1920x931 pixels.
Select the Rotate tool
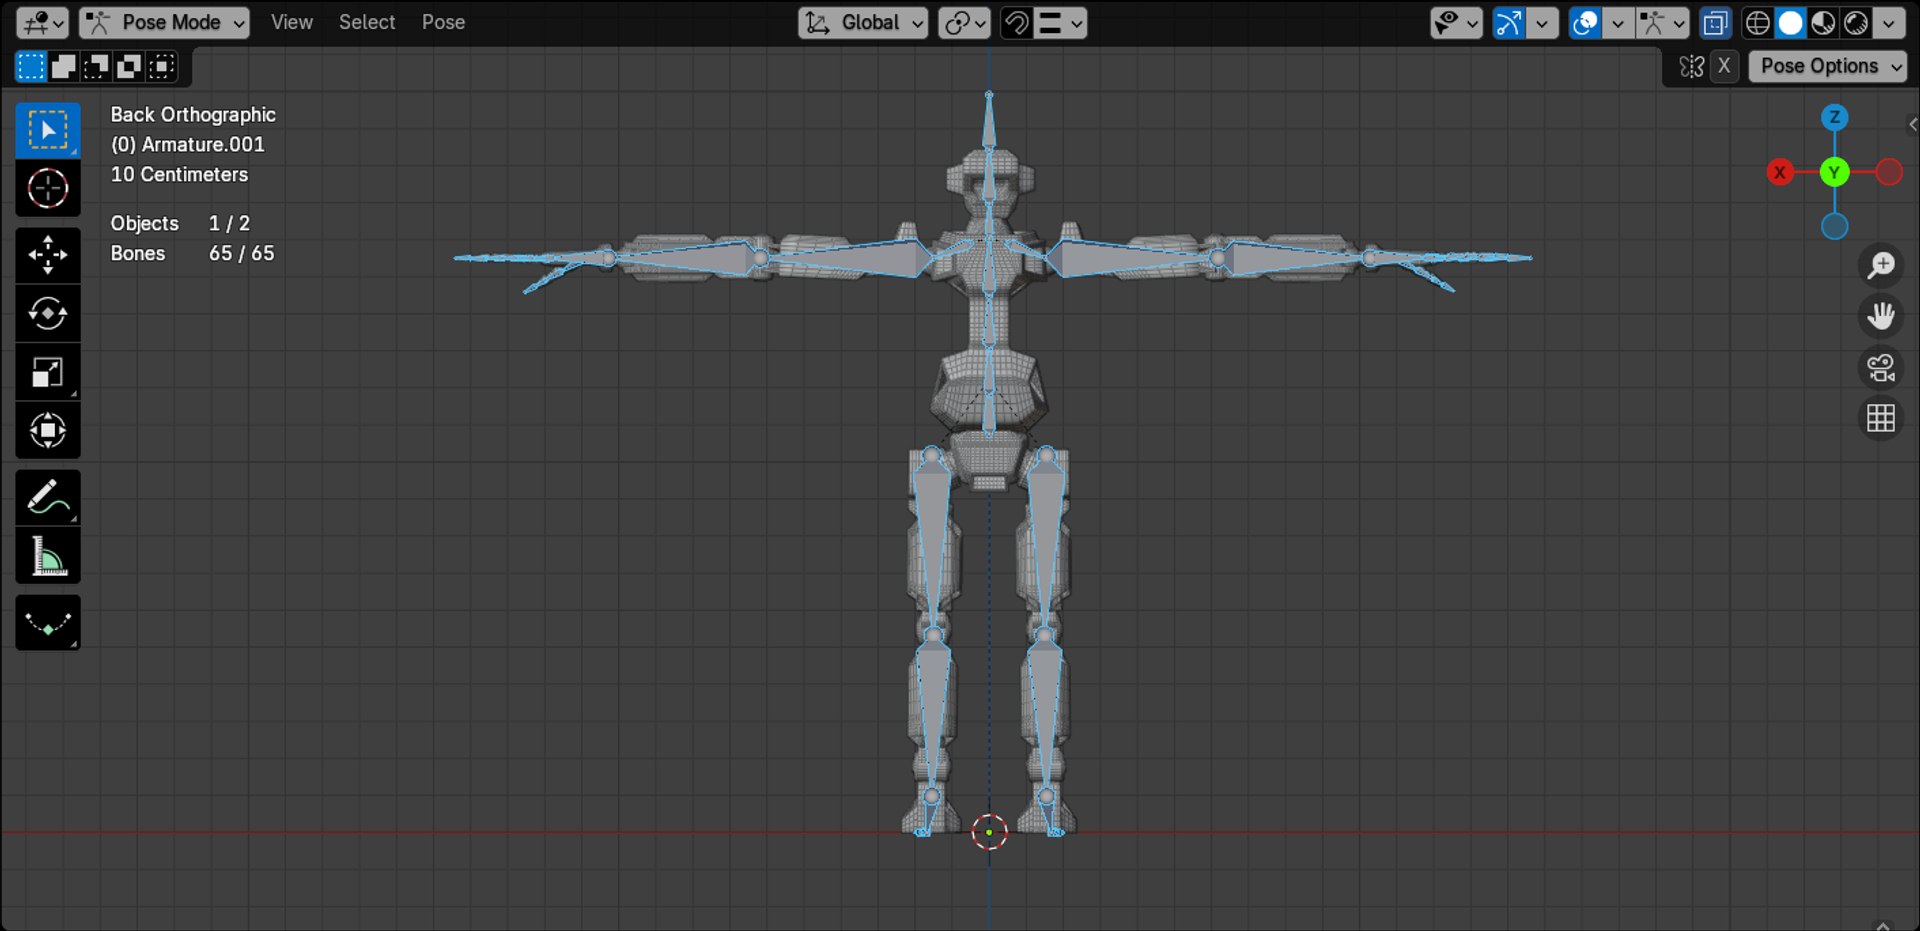tap(47, 313)
